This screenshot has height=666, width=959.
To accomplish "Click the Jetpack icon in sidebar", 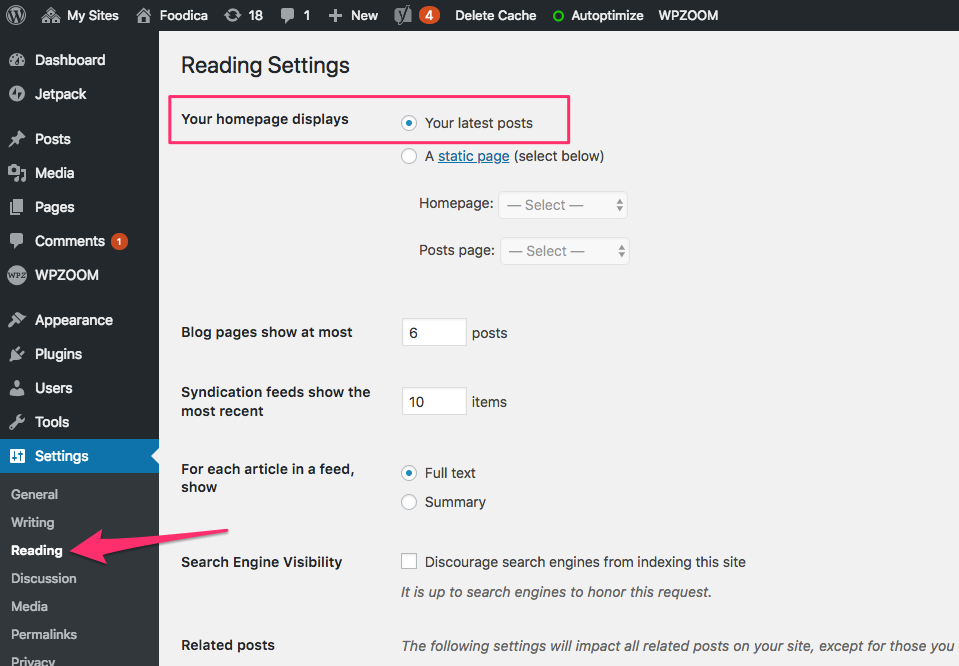I will [17, 94].
